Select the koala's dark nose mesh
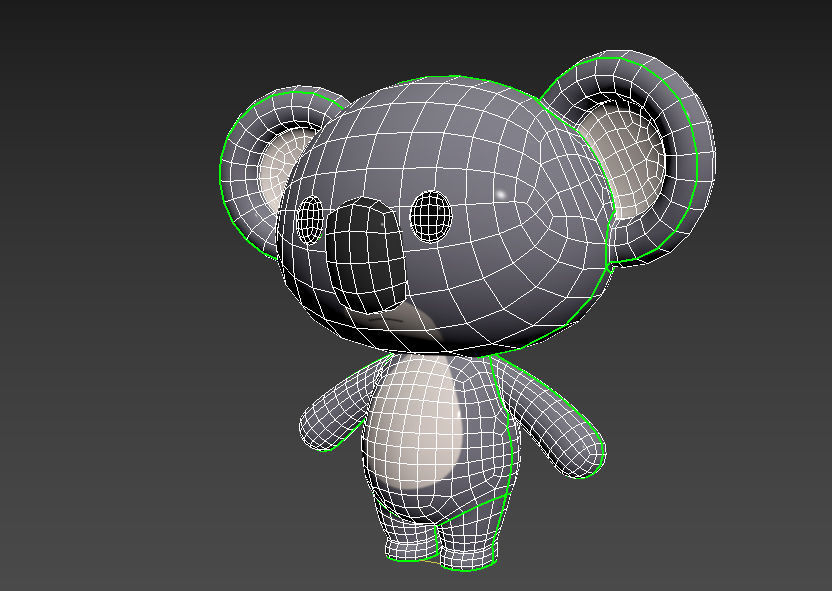The width and height of the screenshot is (832, 591). [x=366, y=255]
